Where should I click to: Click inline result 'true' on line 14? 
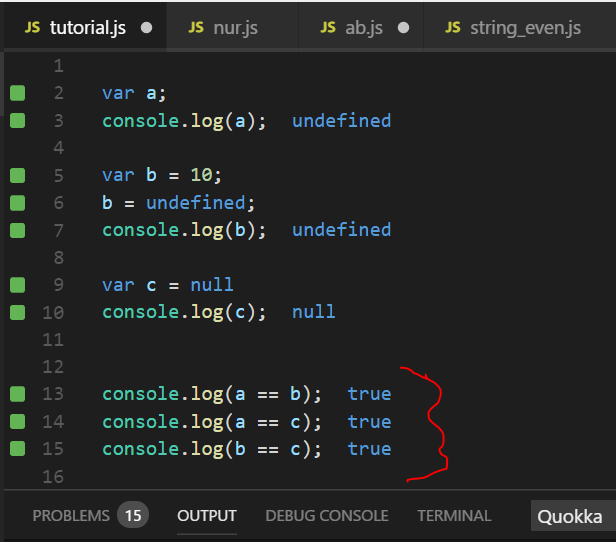[x=369, y=422]
